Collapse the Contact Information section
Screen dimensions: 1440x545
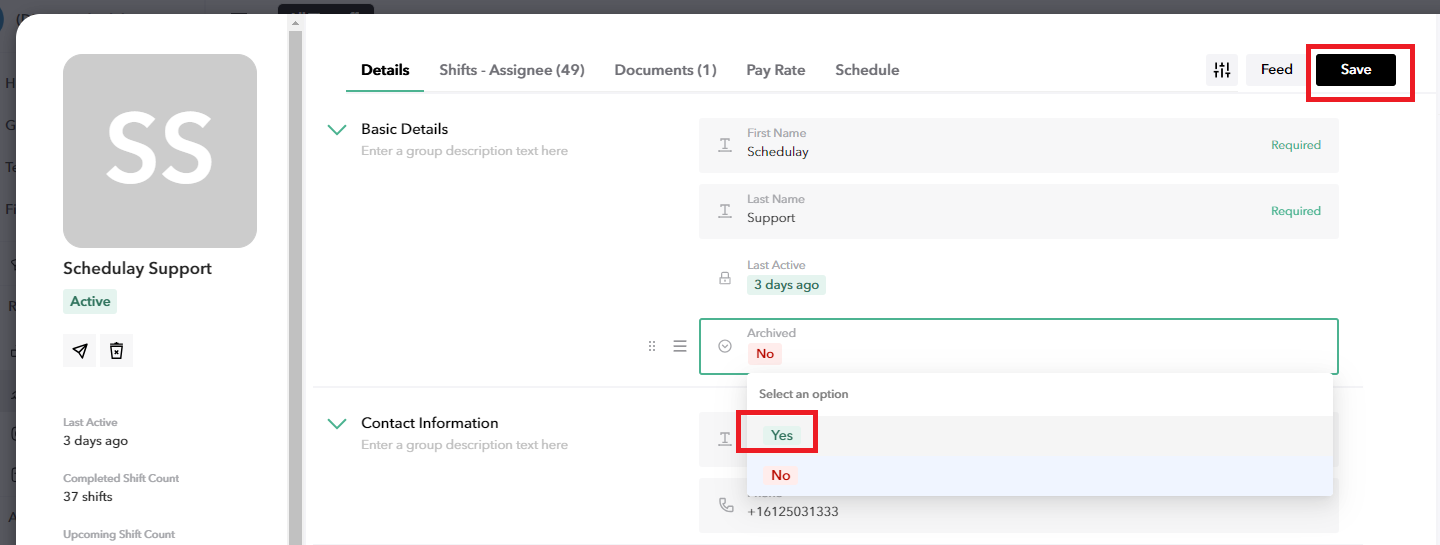[x=337, y=423]
